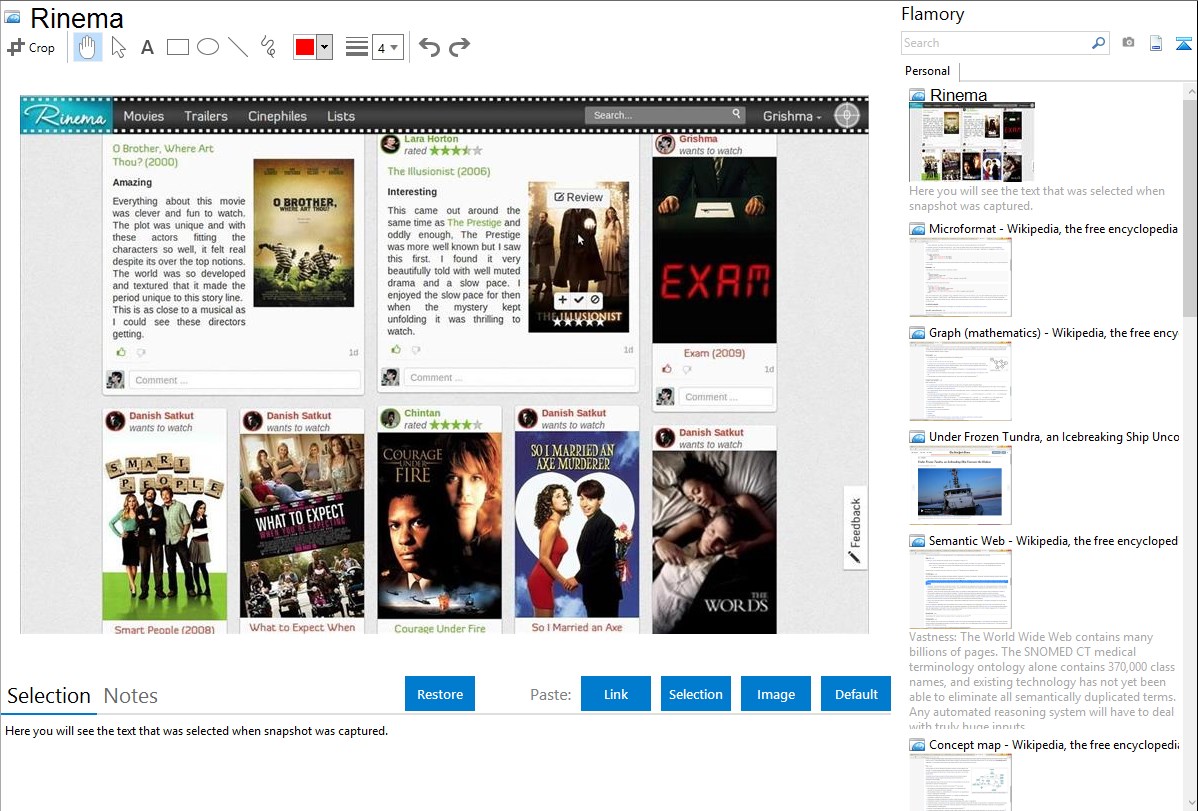Open the Concept map - Wikipedia snapshot title
The height and width of the screenshot is (811, 1198).
coord(1053,745)
